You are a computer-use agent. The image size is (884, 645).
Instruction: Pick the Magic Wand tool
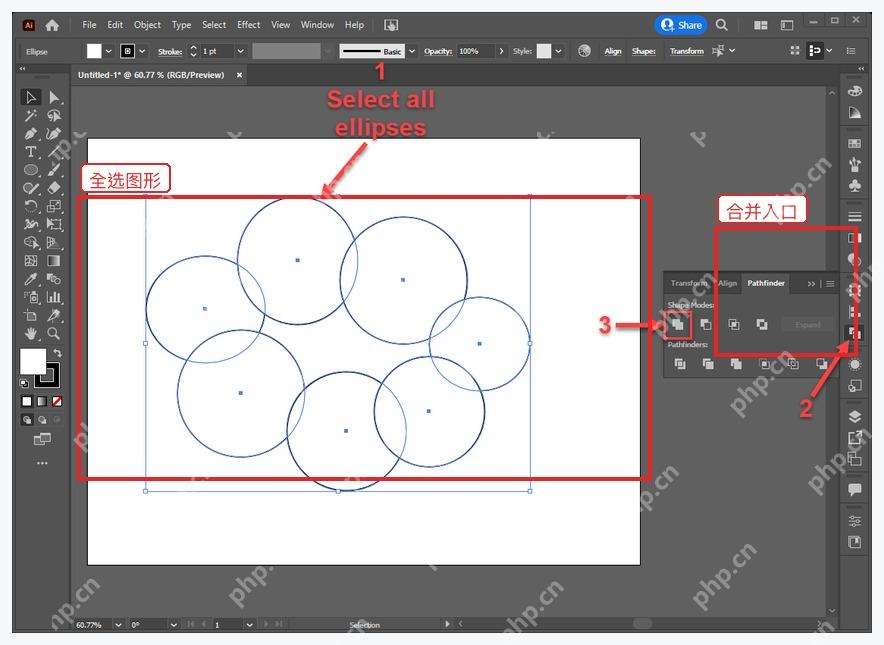pos(31,116)
